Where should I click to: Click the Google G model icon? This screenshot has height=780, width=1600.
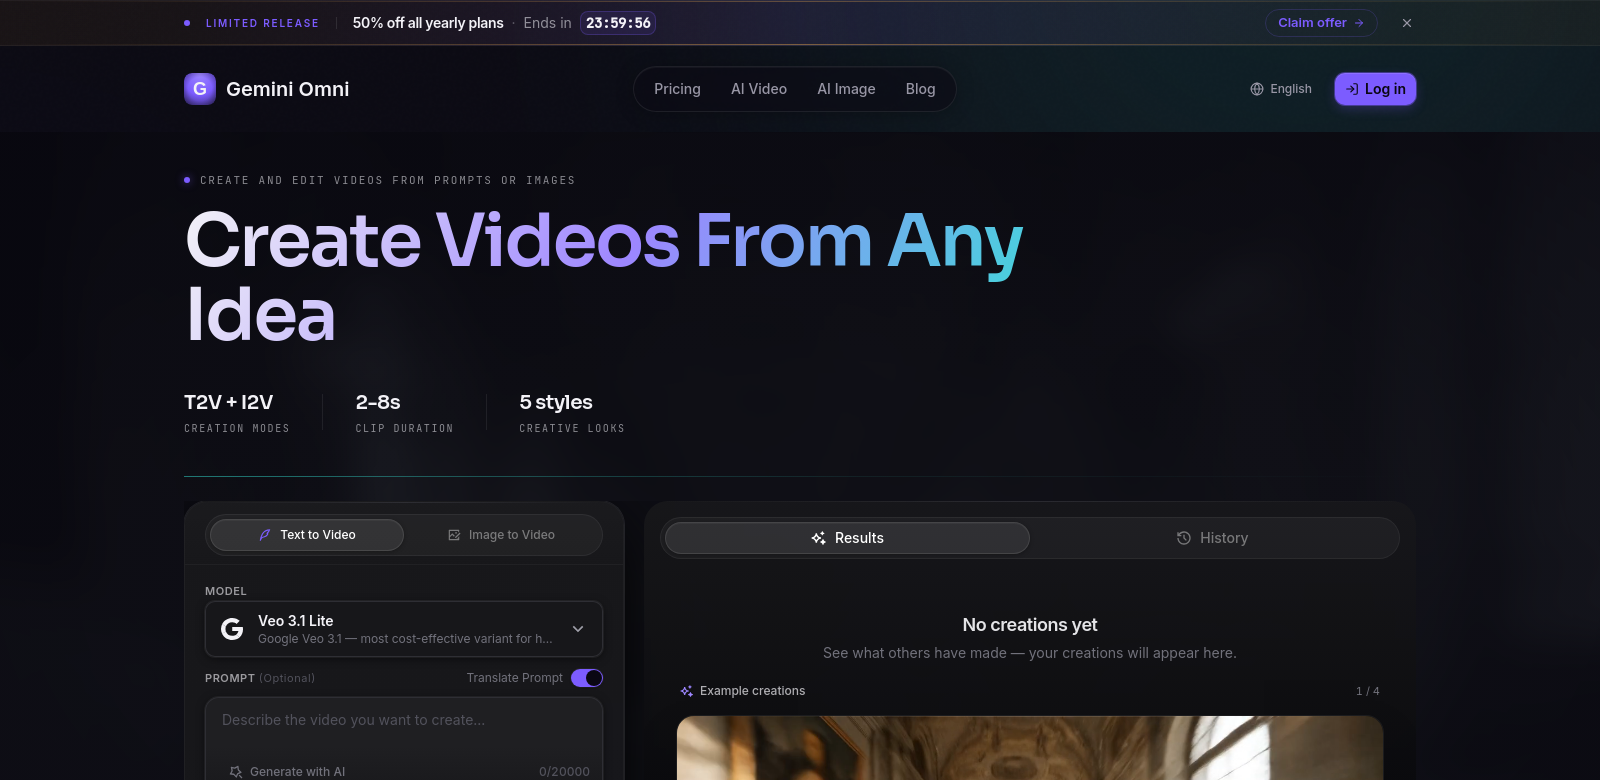pos(232,629)
